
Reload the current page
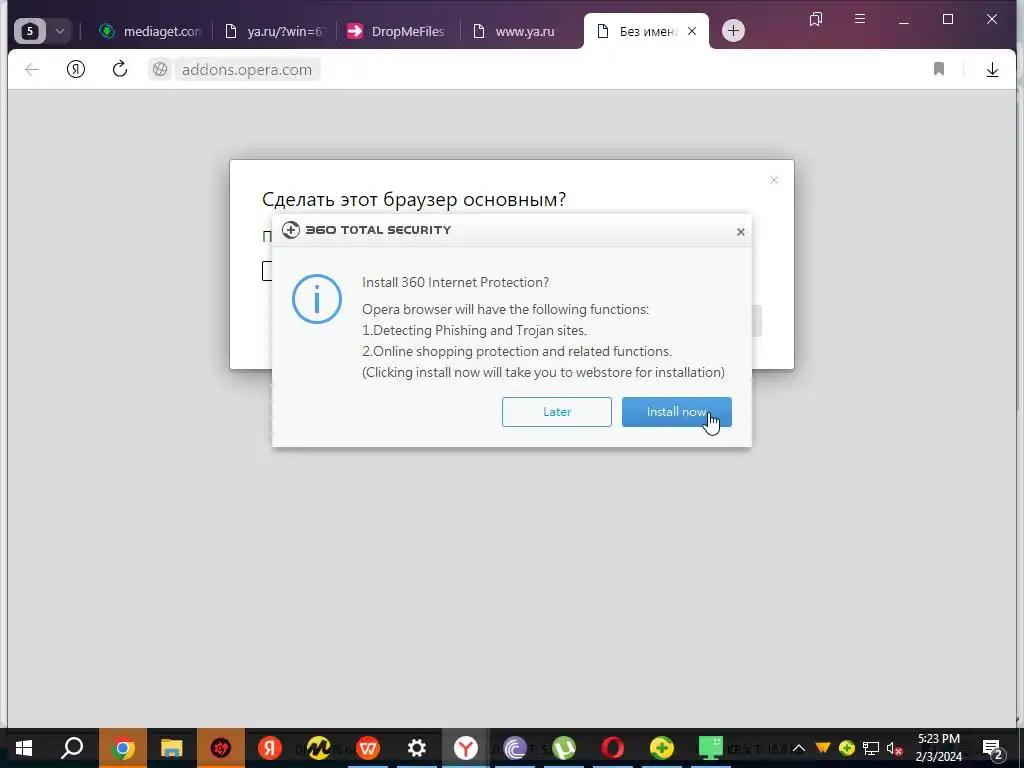[x=120, y=69]
